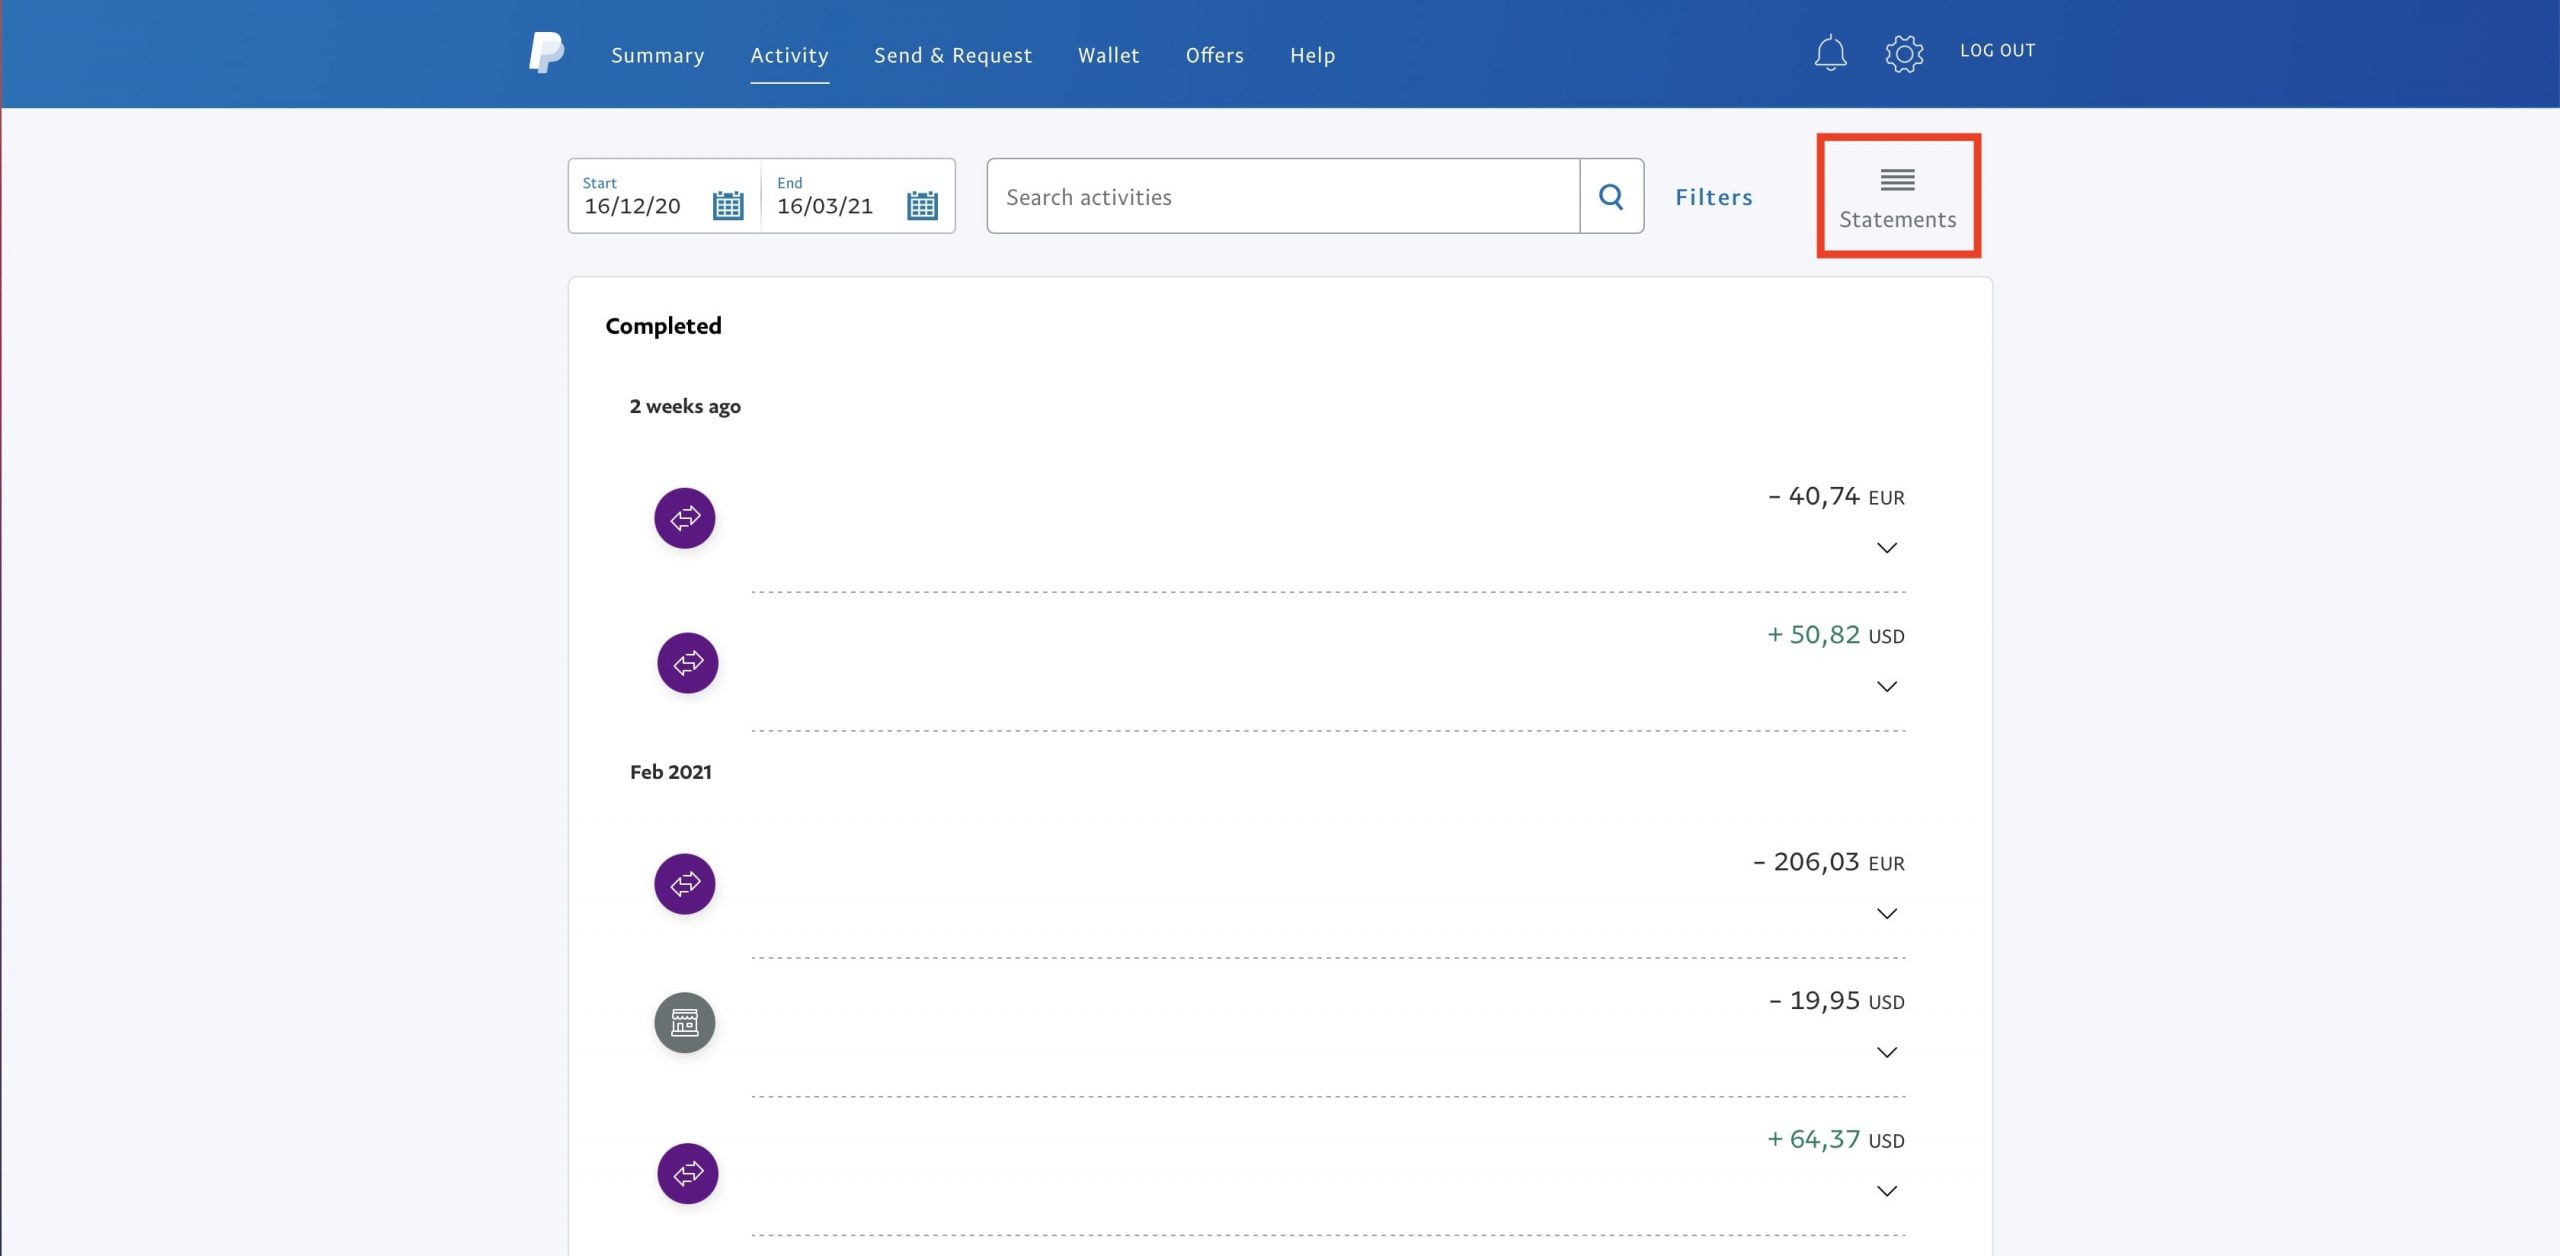
Task: Click LOG OUT
Action: (x=1997, y=50)
